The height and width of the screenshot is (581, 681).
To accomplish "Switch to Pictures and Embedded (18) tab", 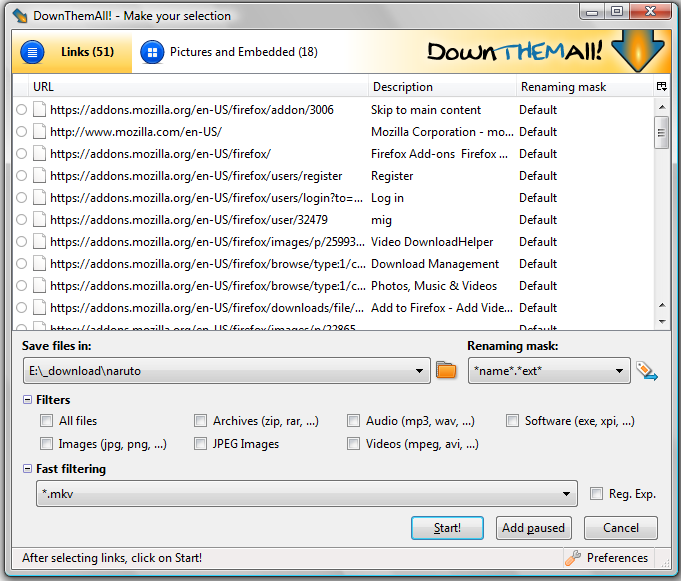I will click(x=229, y=52).
